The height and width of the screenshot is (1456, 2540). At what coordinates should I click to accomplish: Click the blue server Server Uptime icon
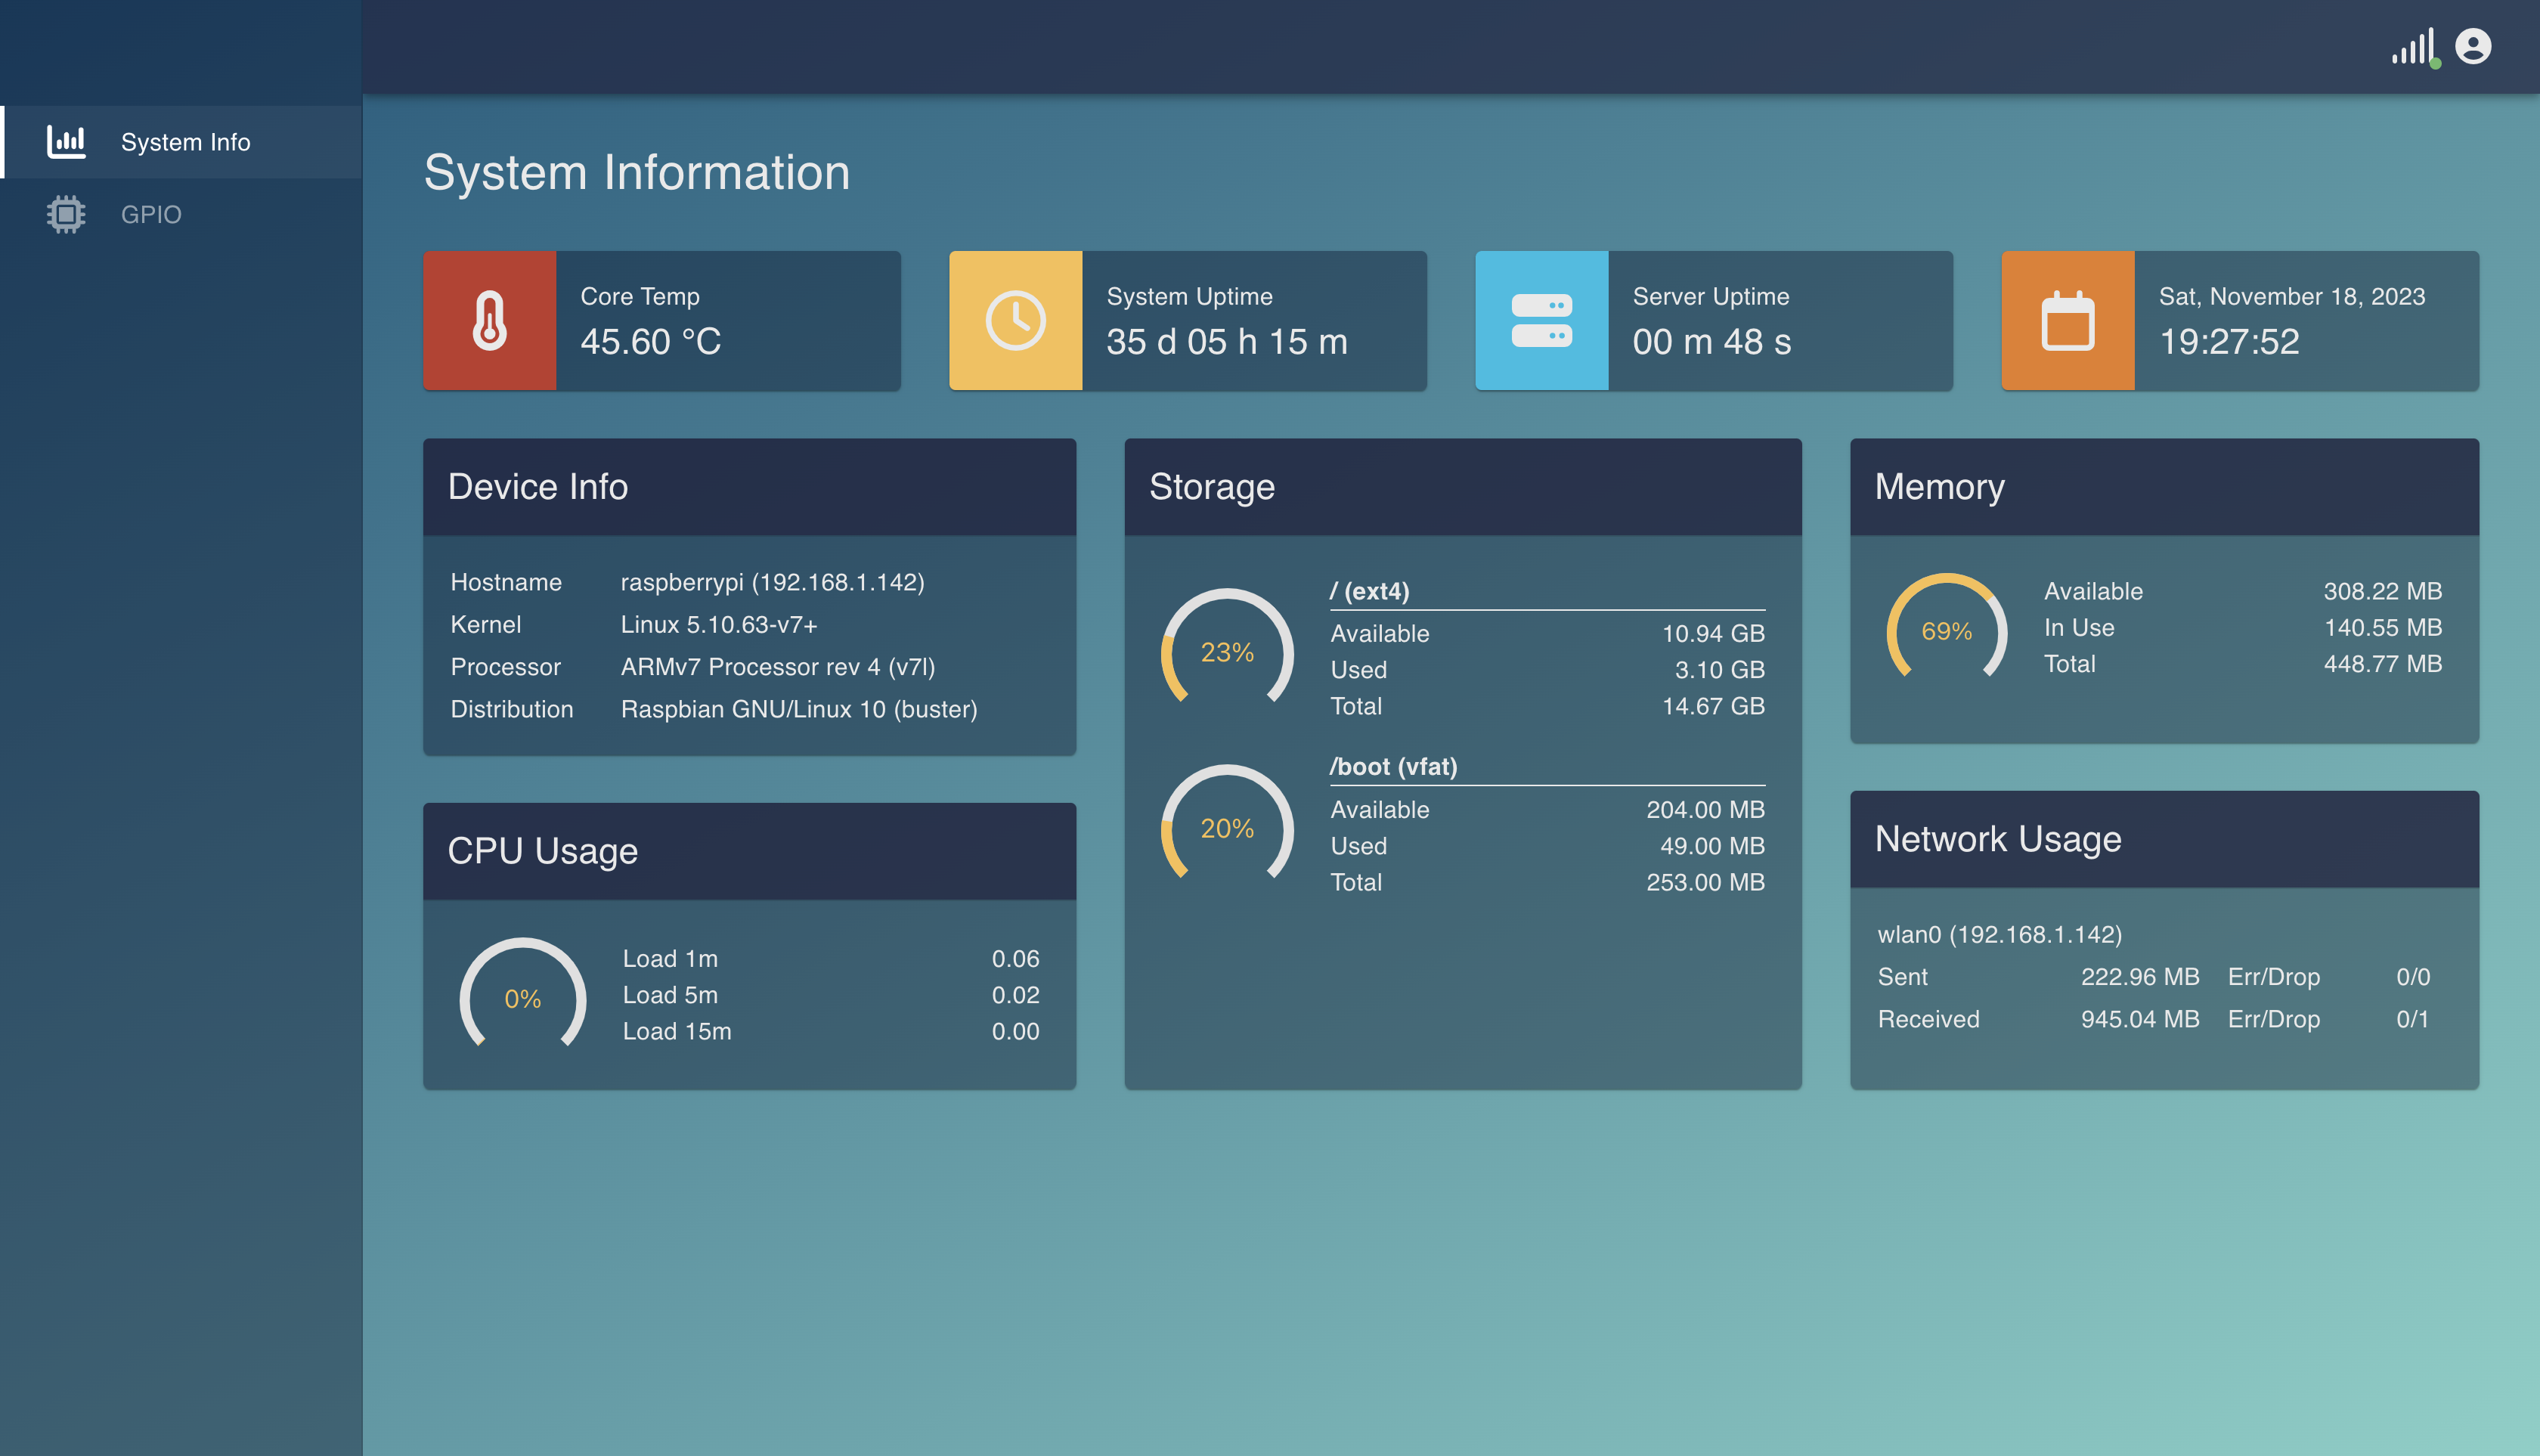tap(1541, 321)
